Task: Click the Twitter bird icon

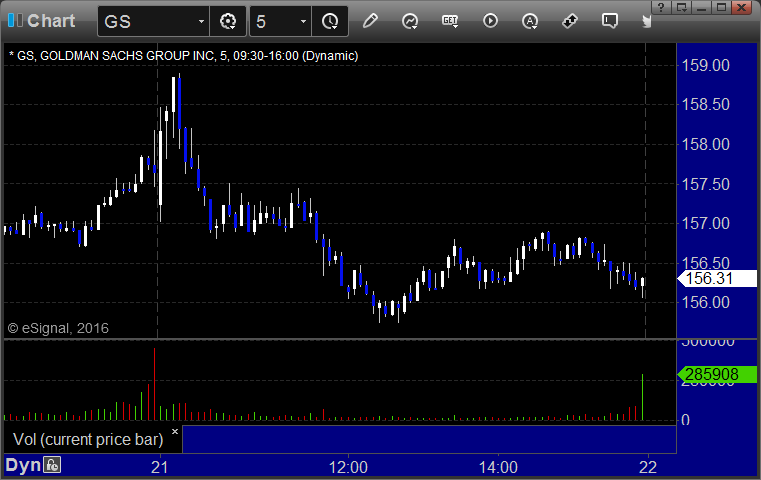Action: click(646, 21)
